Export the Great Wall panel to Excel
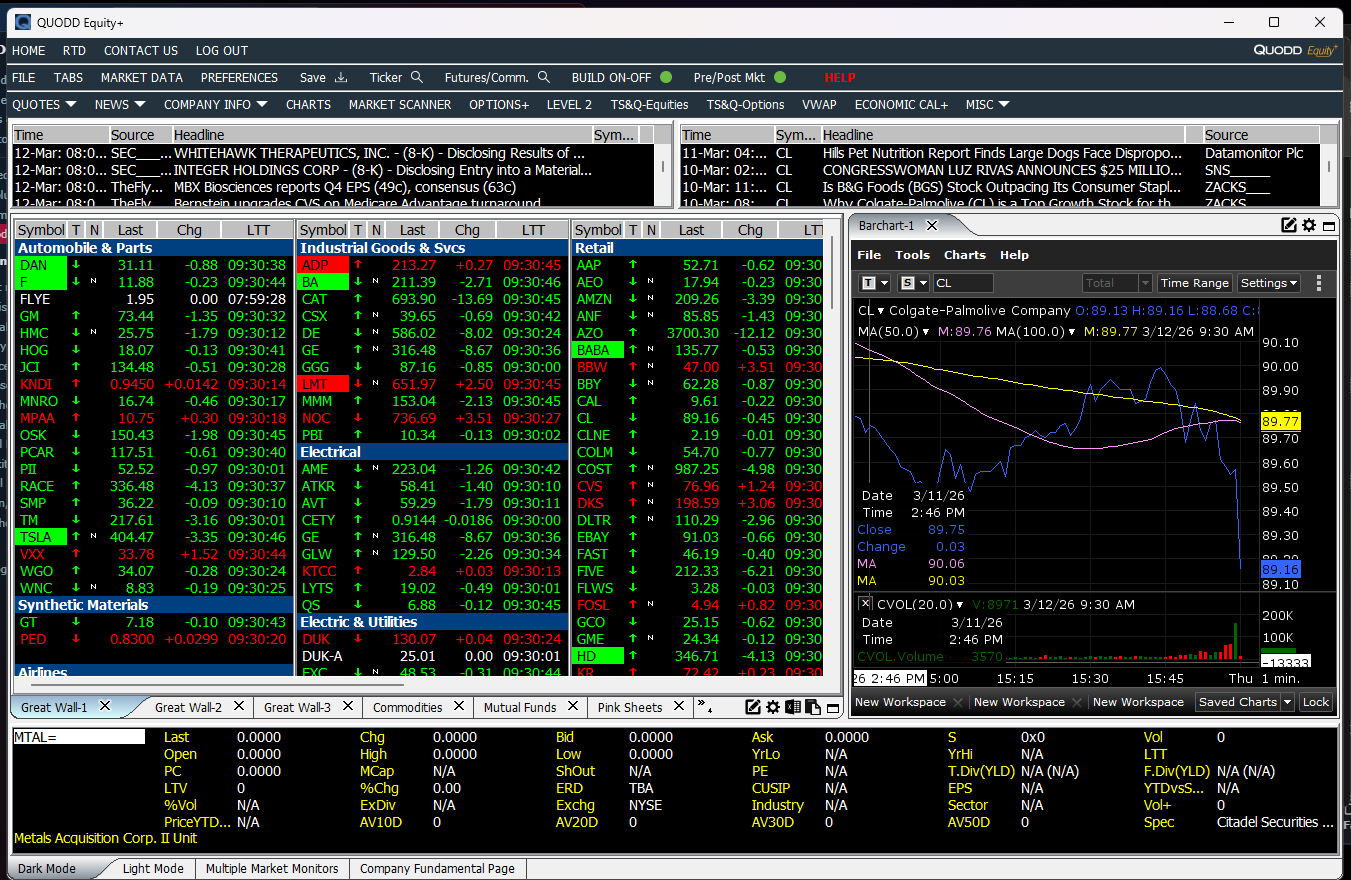 [x=793, y=707]
